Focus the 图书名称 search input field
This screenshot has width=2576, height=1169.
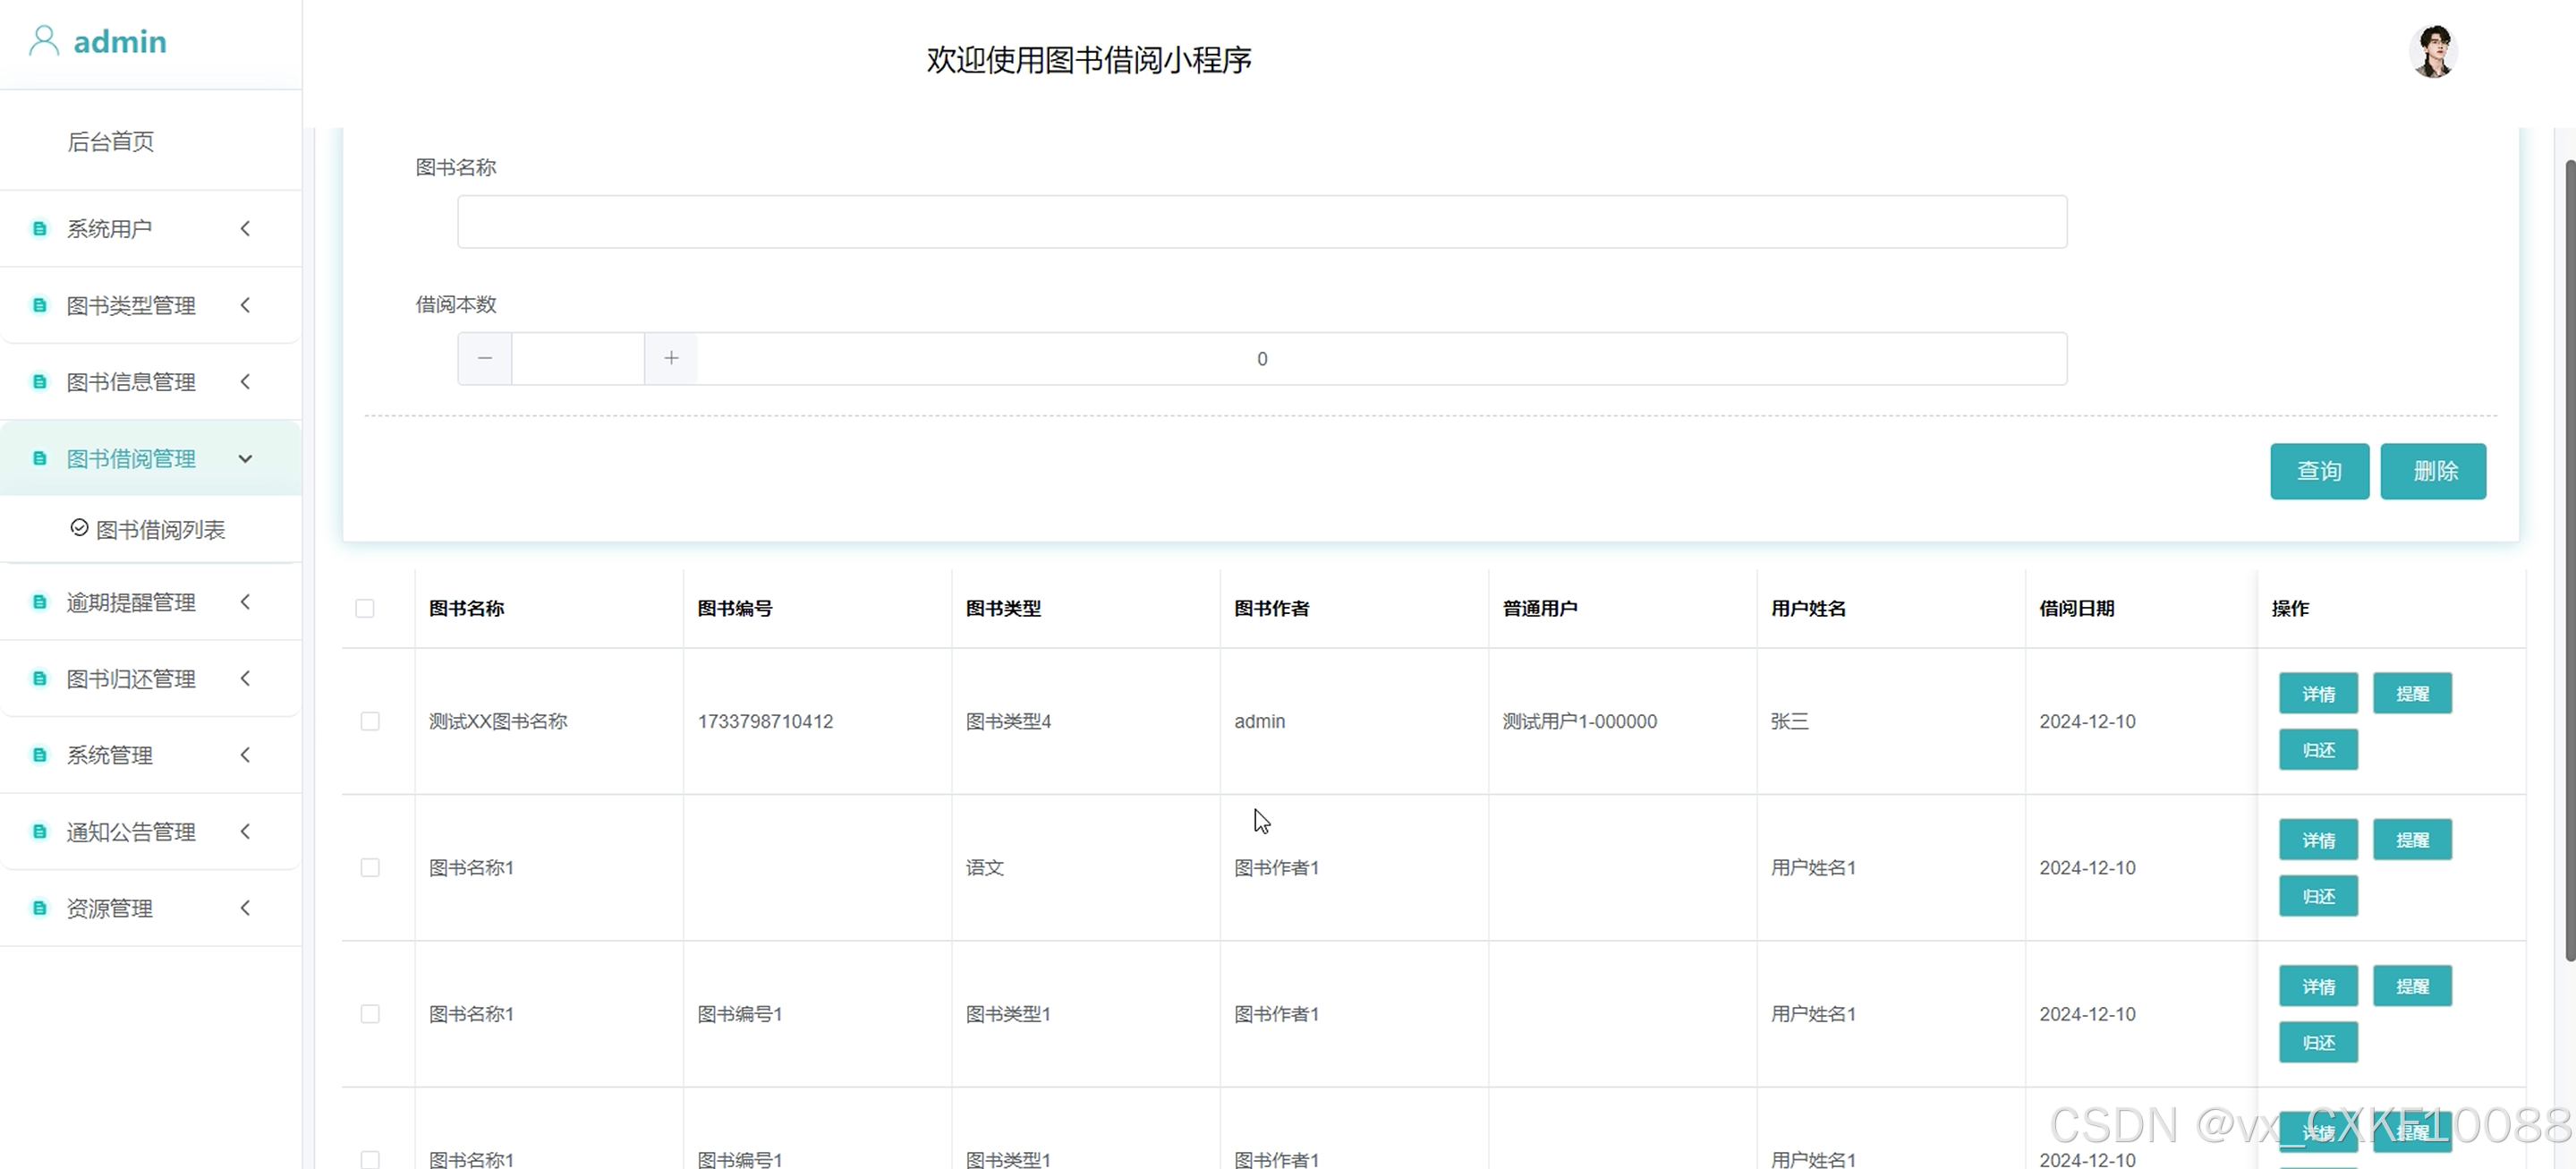1261,222
